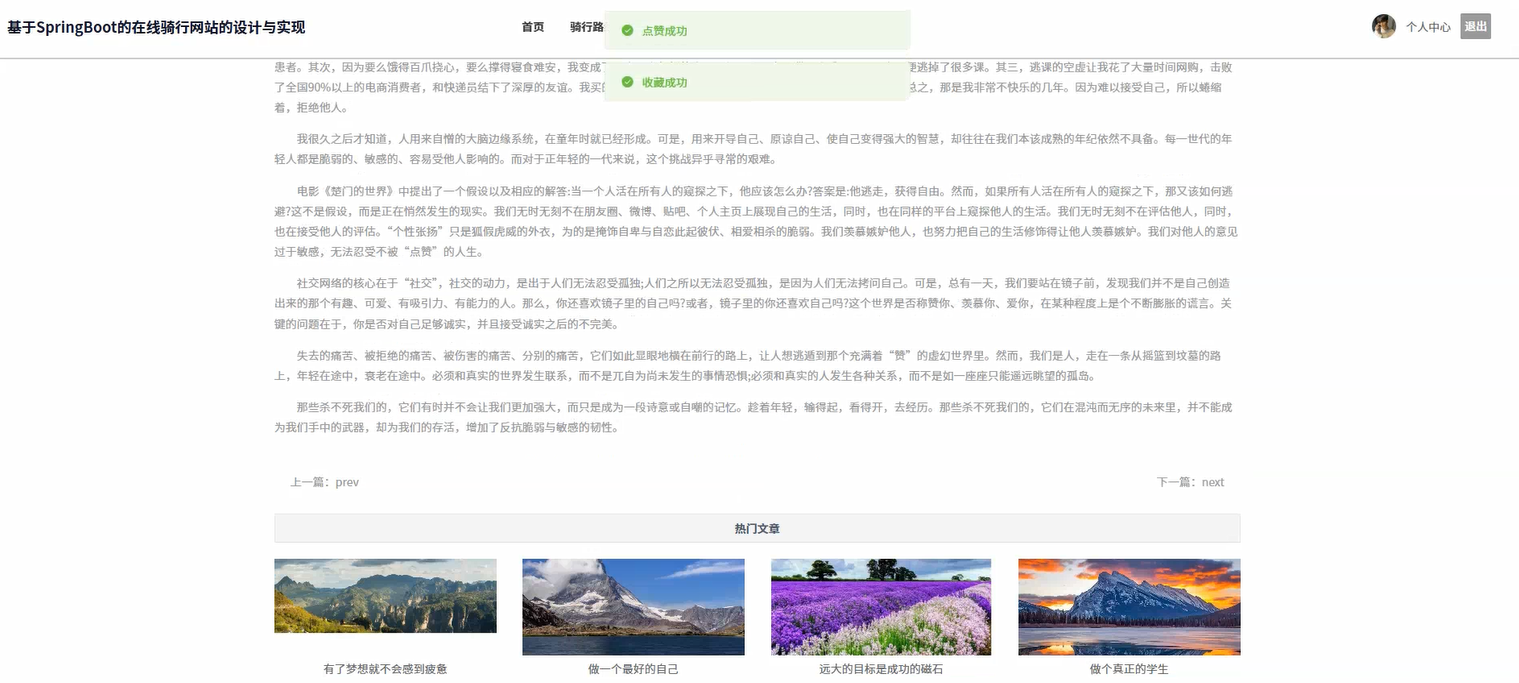Open the green canyon mountains thumbnail
Viewport: 1519px width, 683px height.
385,596
